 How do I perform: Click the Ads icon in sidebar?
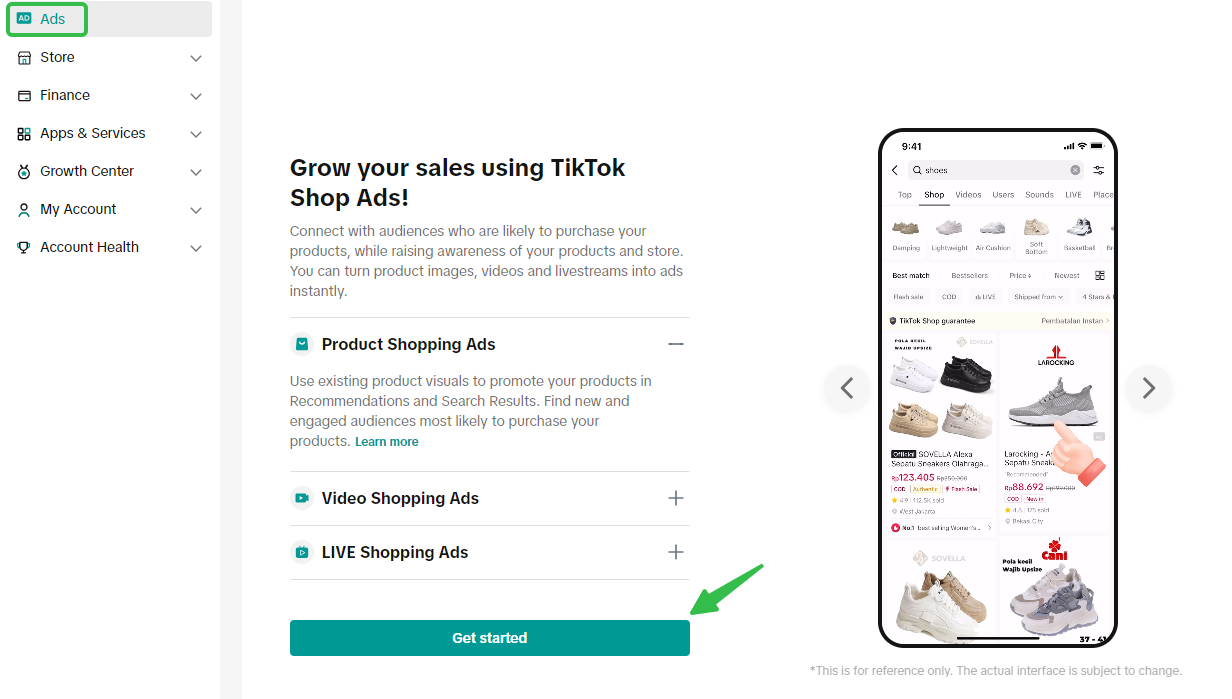(24, 19)
